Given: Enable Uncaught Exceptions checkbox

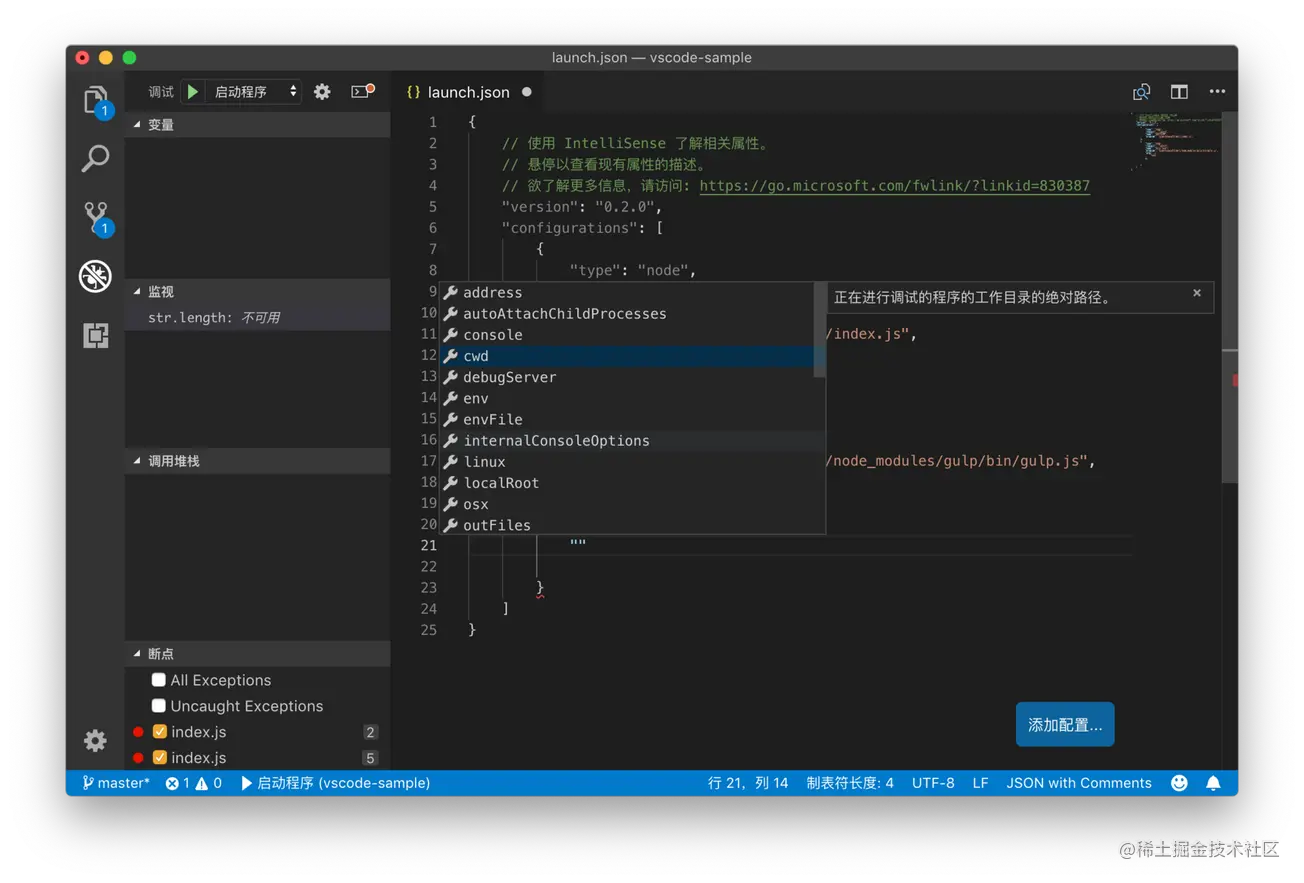Looking at the screenshot, I should pyautogui.click(x=158, y=706).
